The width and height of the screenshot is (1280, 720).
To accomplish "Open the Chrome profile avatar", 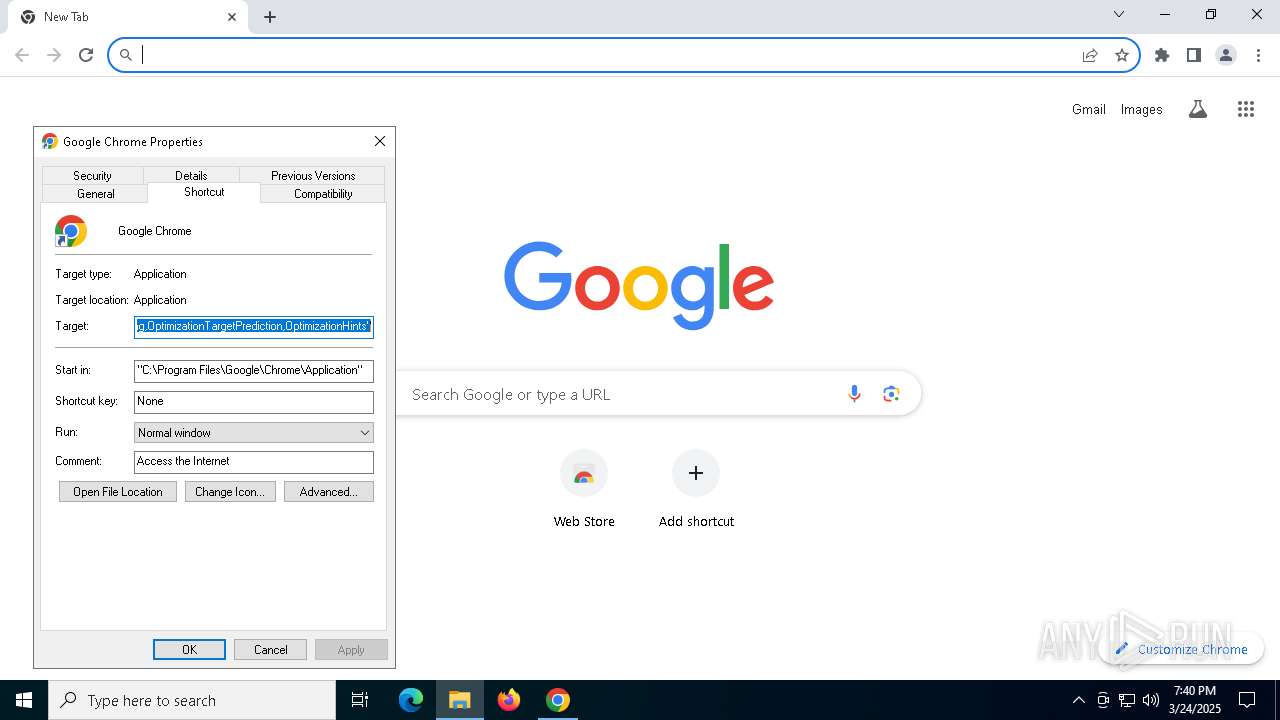I will coord(1226,55).
